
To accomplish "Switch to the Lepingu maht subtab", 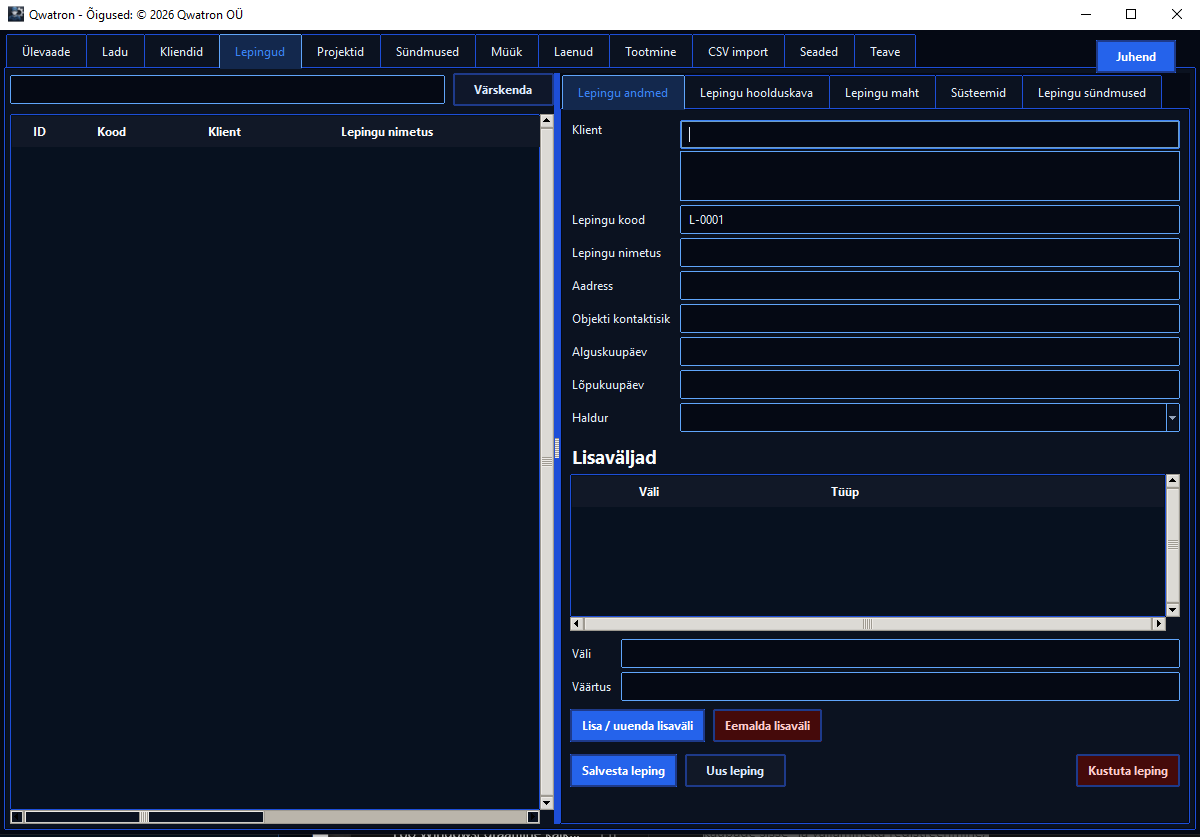I will pyautogui.click(x=882, y=93).
